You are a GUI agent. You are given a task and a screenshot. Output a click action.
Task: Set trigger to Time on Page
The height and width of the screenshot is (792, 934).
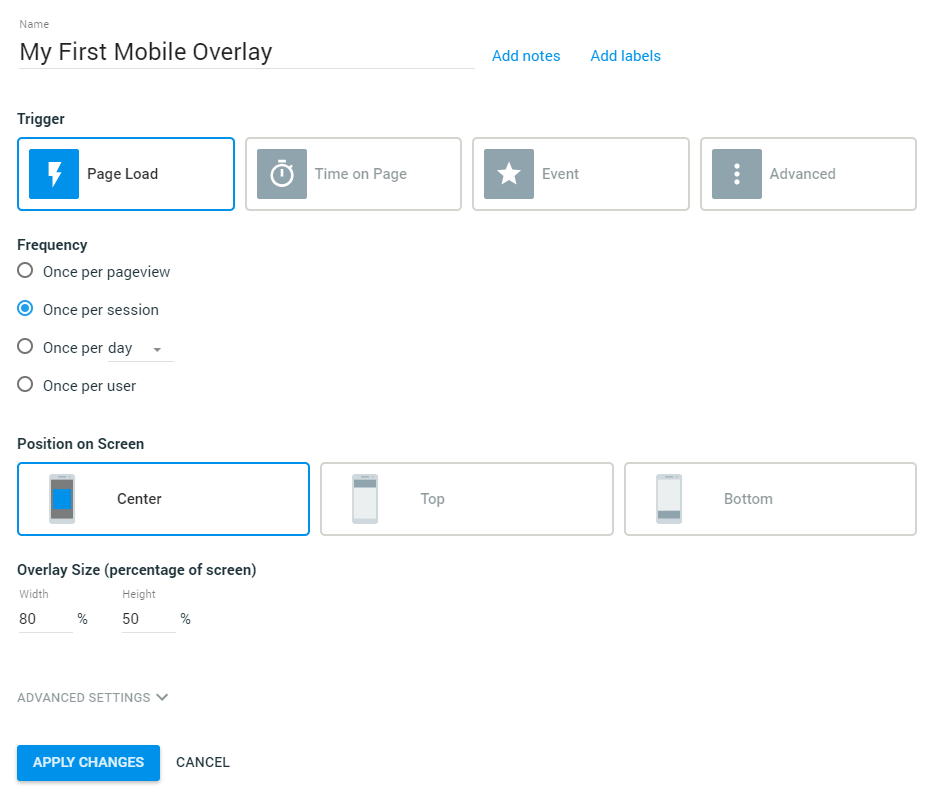pos(353,174)
